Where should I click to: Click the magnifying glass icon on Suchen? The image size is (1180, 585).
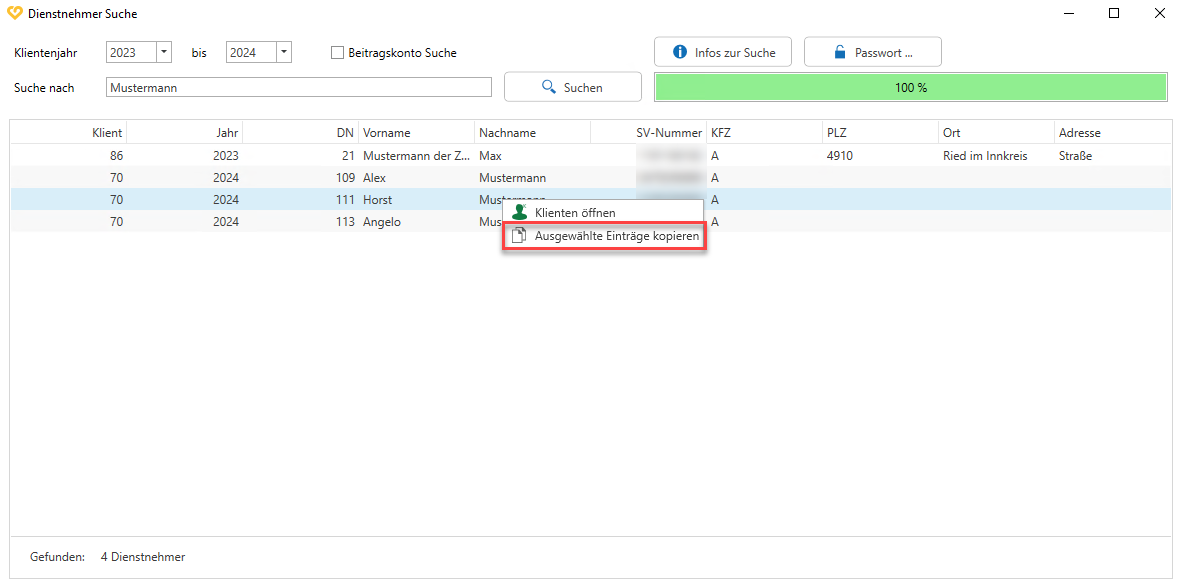(548, 87)
